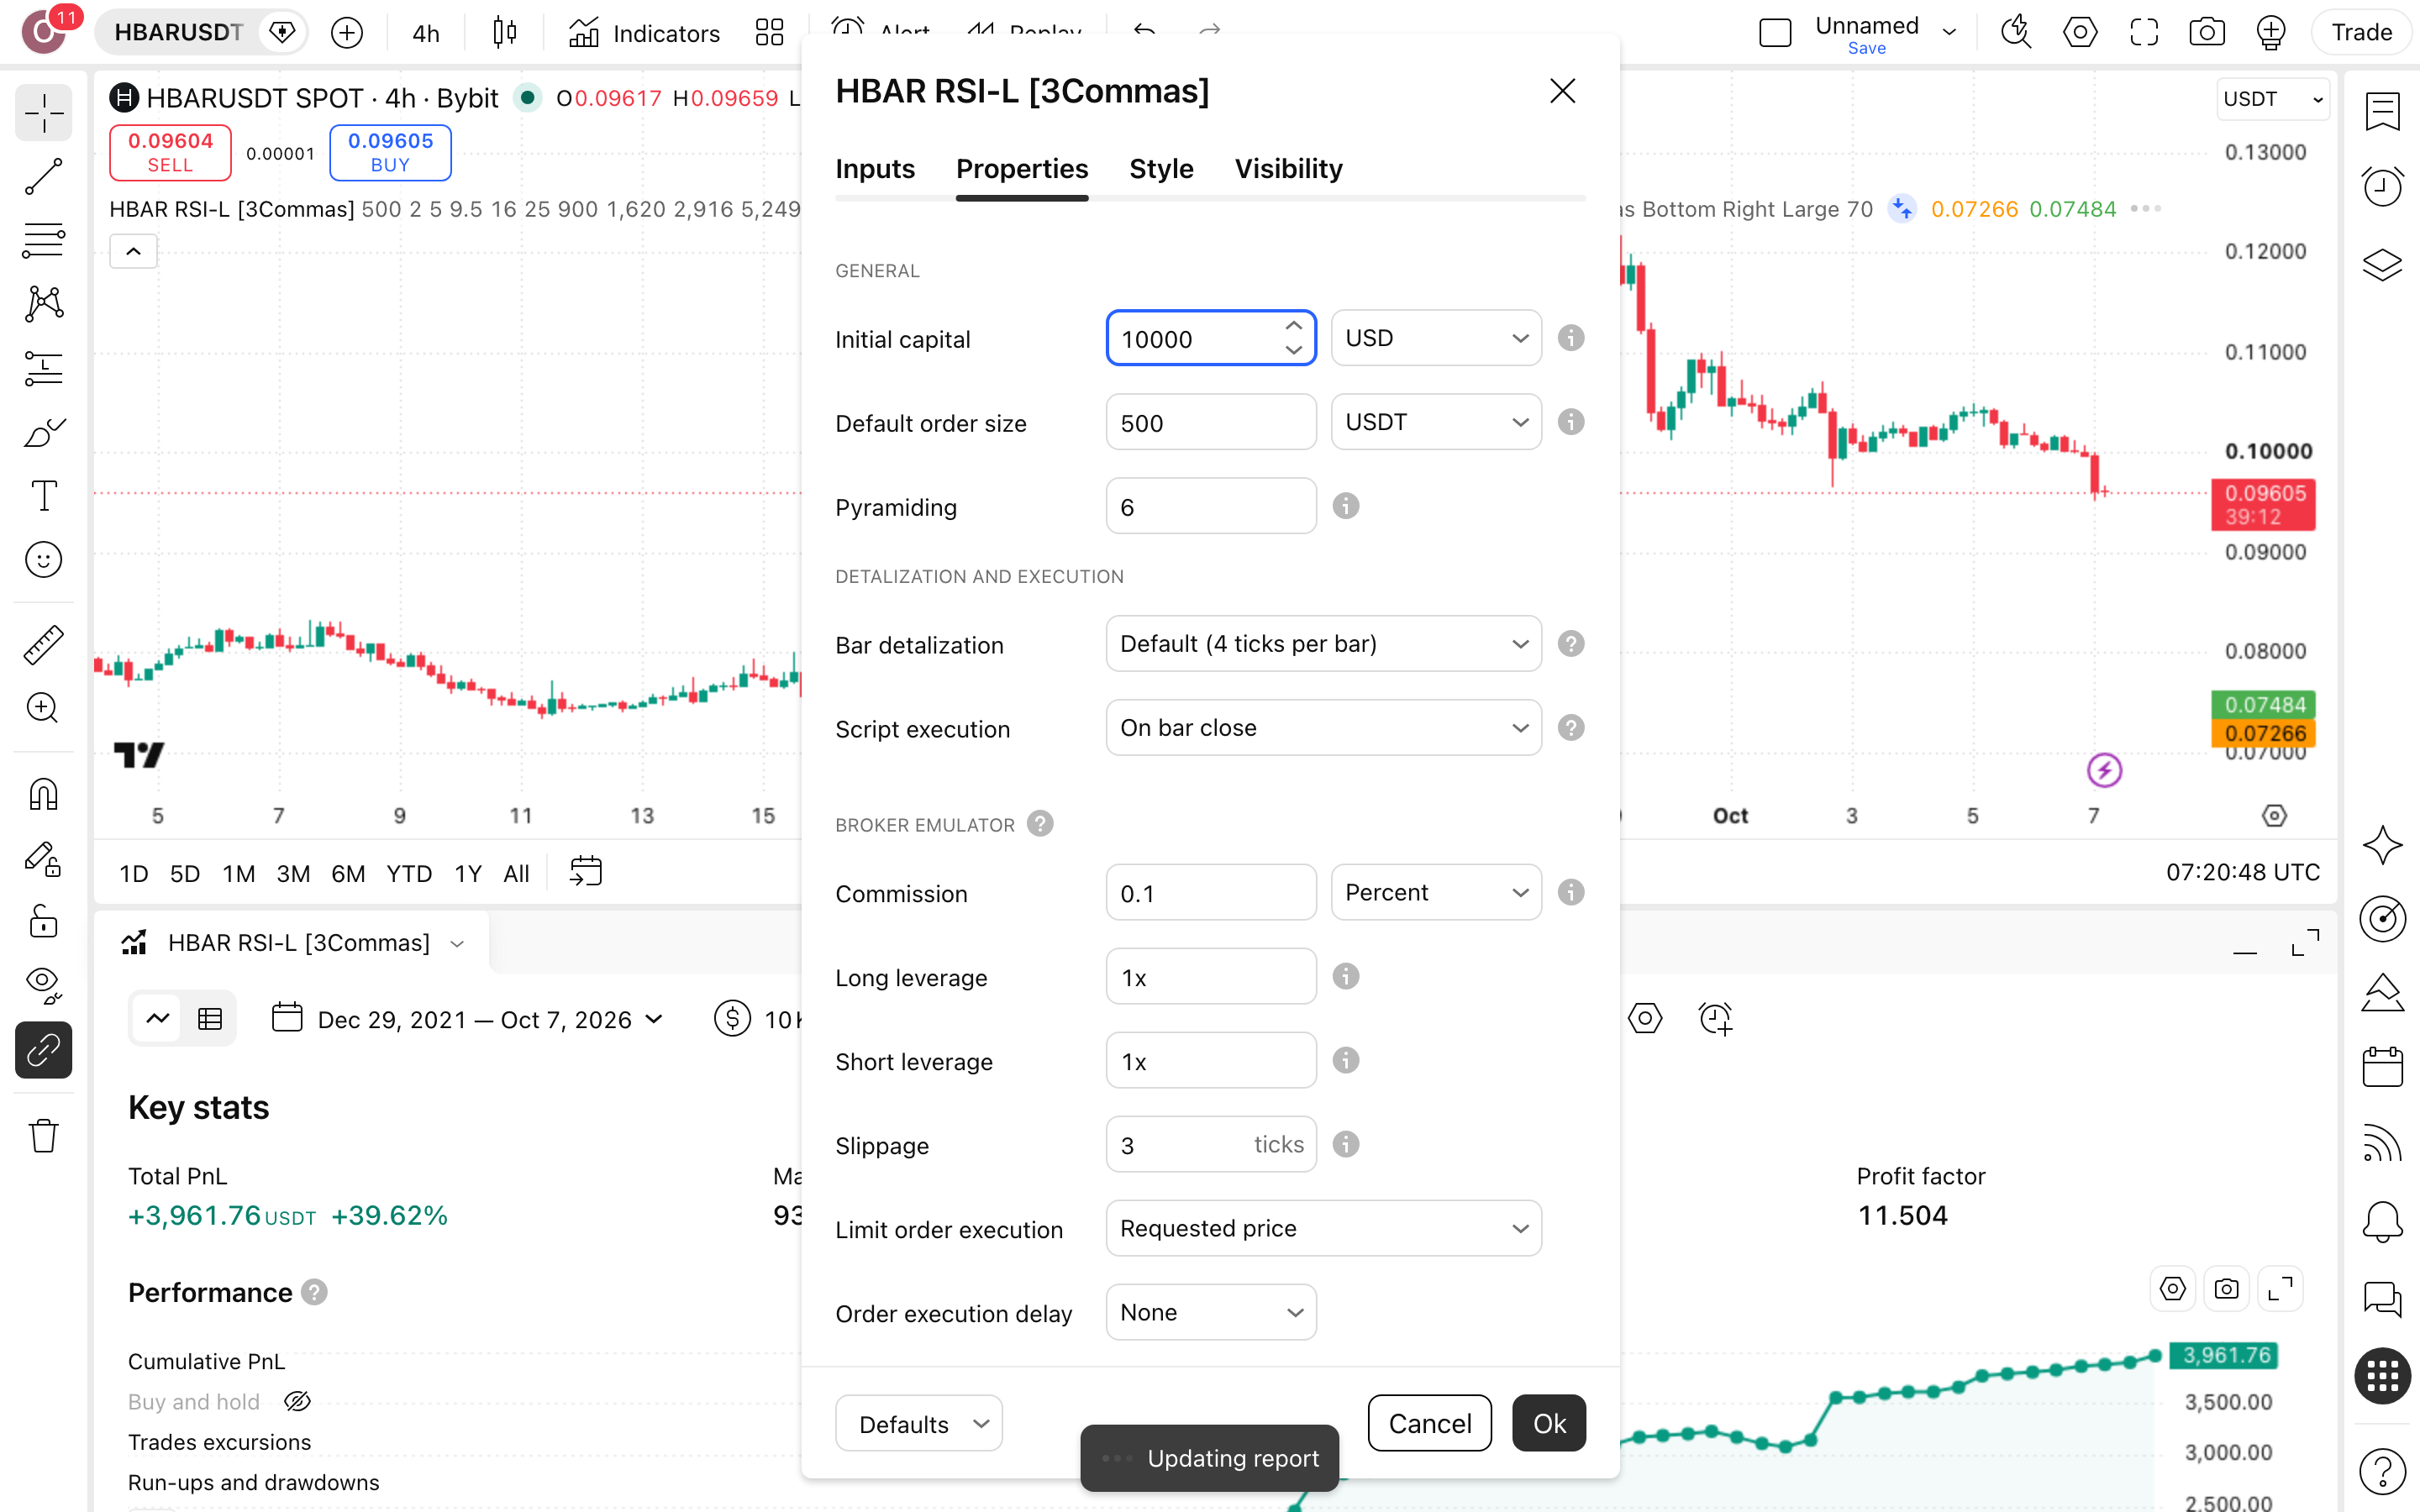Switch to the Inputs tab
The width and height of the screenshot is (2420, 1512).
[x=875, y=169]
